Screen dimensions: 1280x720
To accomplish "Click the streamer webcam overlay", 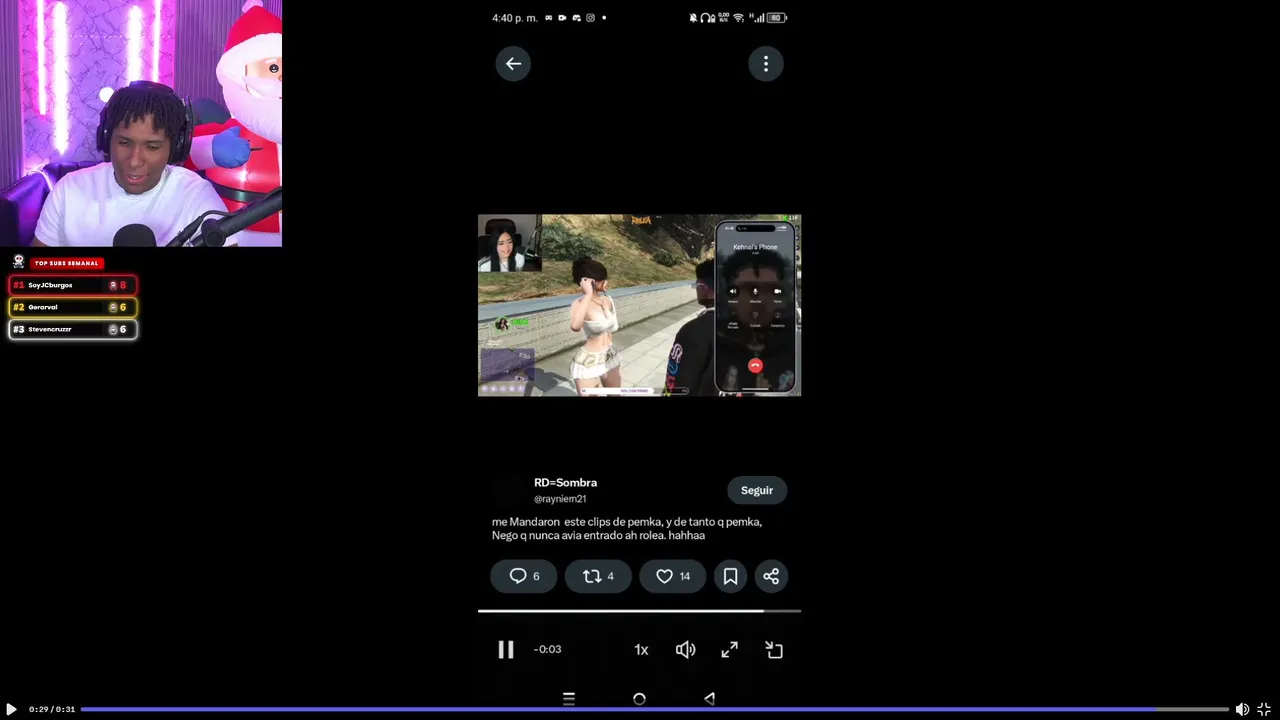I will [141, 123].
